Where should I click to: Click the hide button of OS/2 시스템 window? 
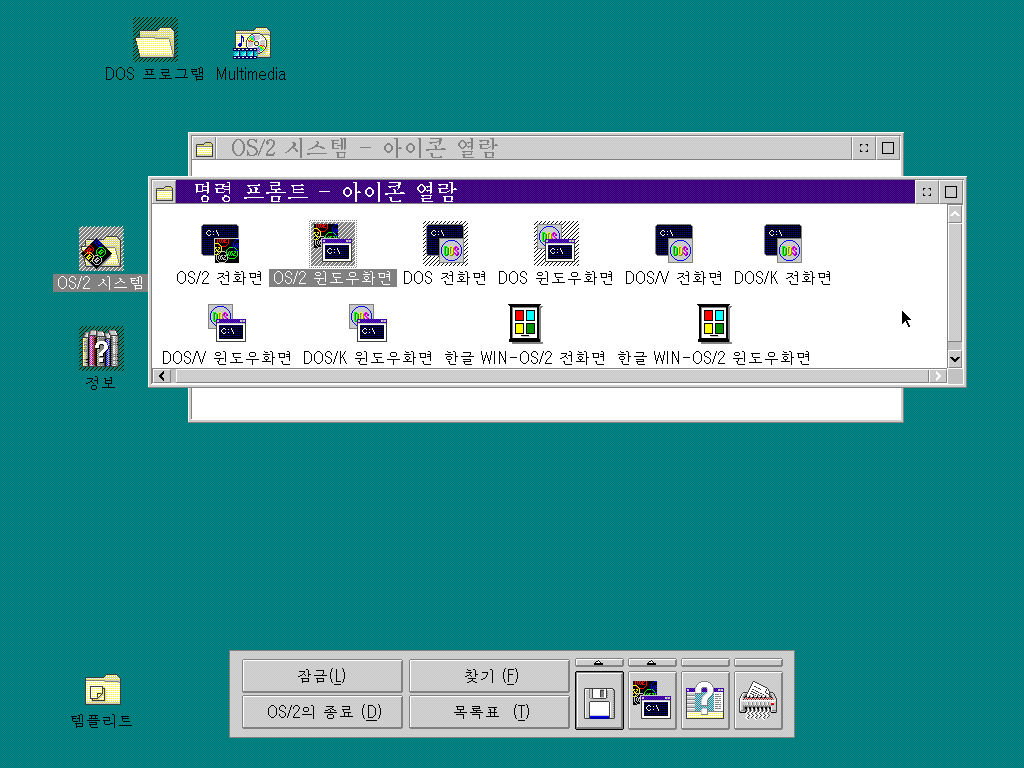click(864, 148)
